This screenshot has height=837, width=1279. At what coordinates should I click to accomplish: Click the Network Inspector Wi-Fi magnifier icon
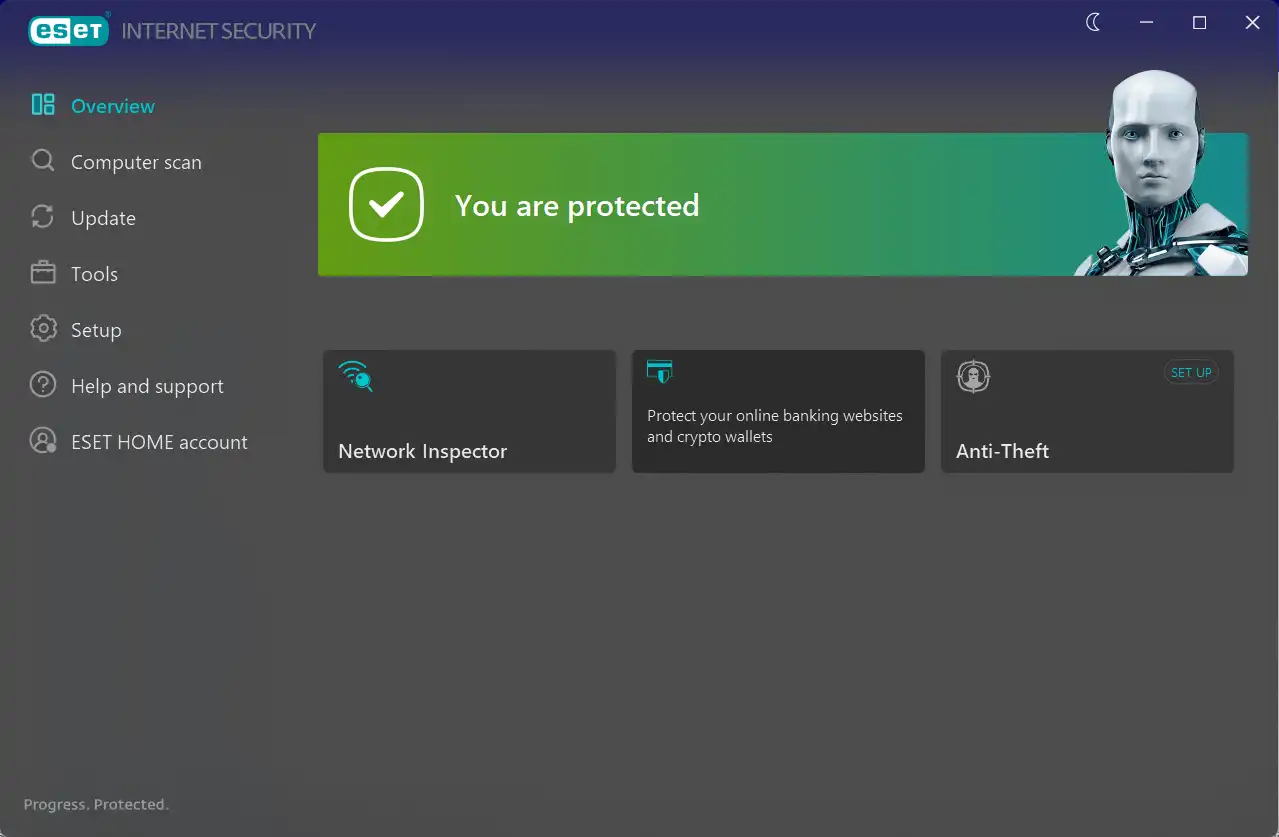point(355,376)
